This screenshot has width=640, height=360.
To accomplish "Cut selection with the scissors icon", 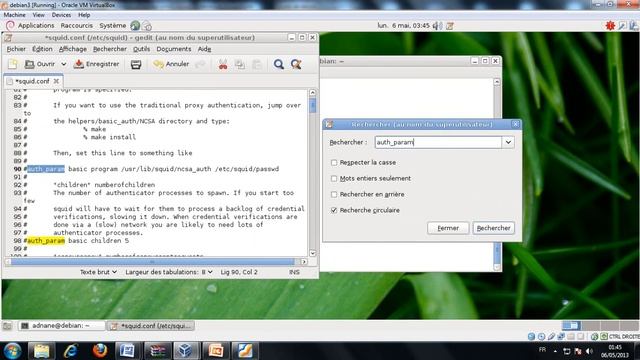I will [223, 64].
